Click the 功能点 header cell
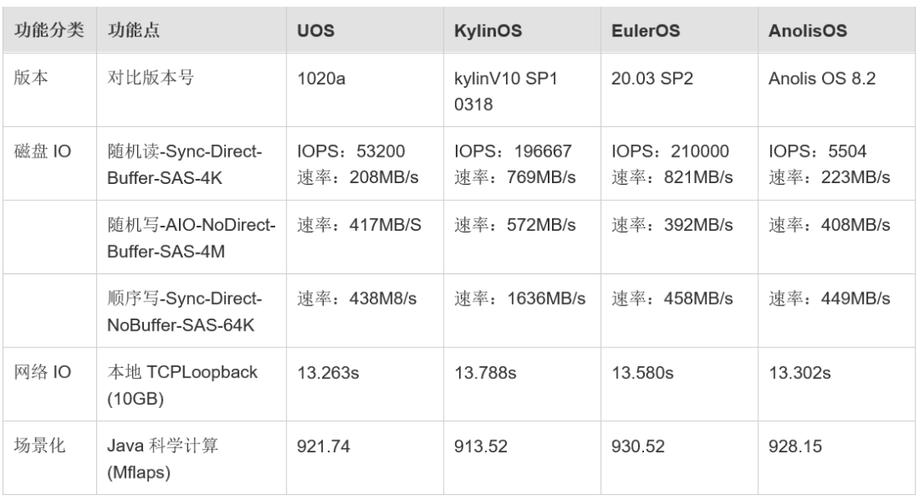This screenshot has height=500, width=920. pyautogui.click(x=191, y=30)
